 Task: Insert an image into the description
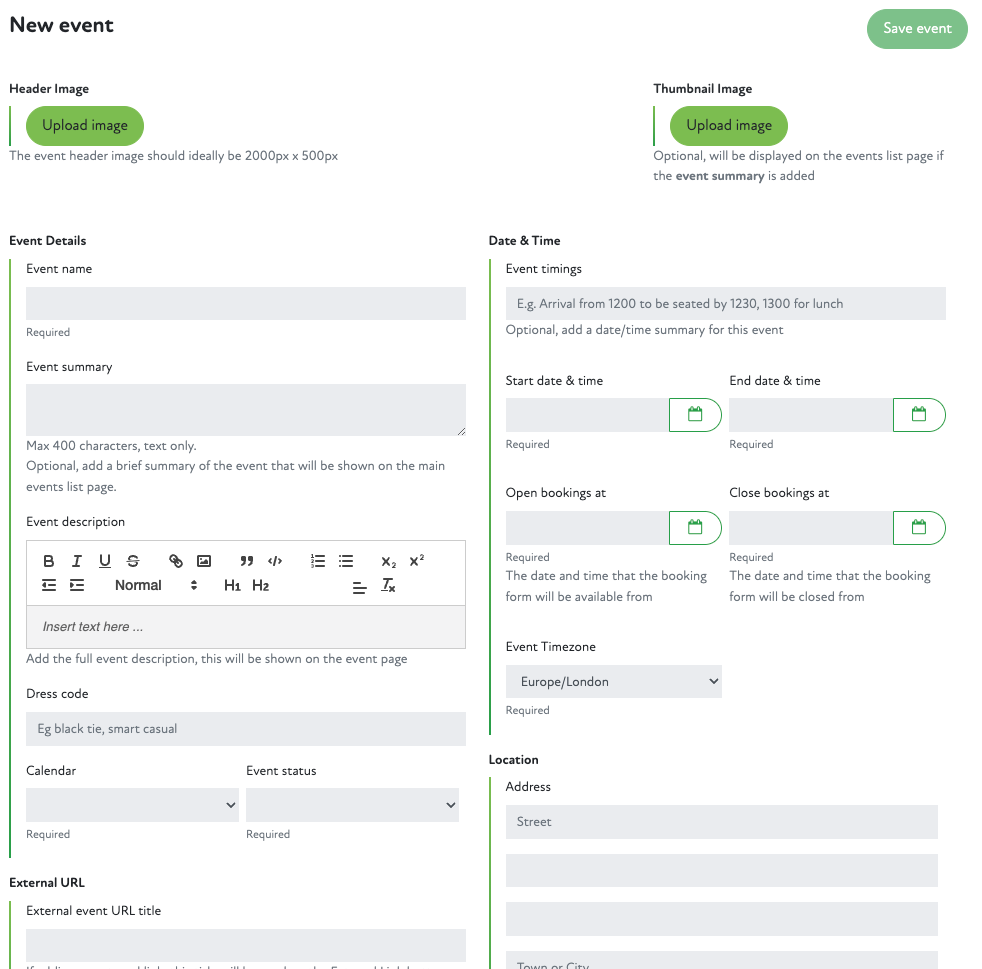pos(204,561)
